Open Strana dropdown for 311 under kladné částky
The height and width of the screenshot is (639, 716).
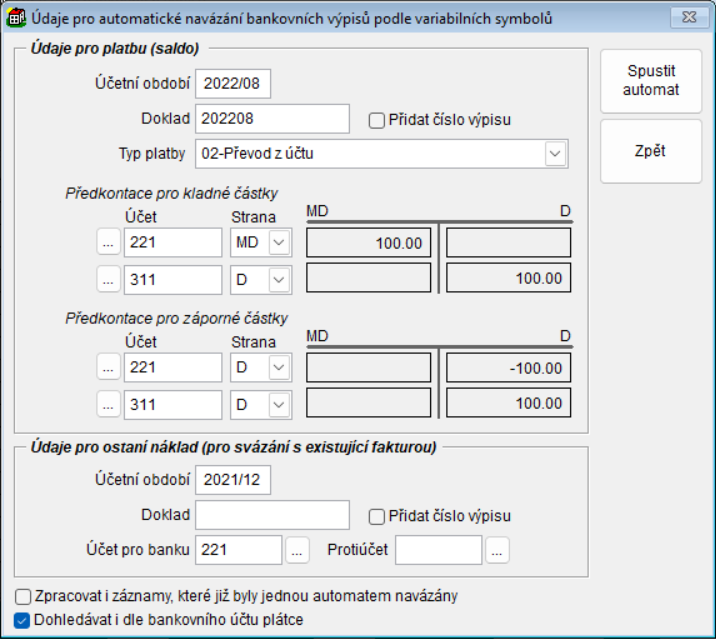279,280
